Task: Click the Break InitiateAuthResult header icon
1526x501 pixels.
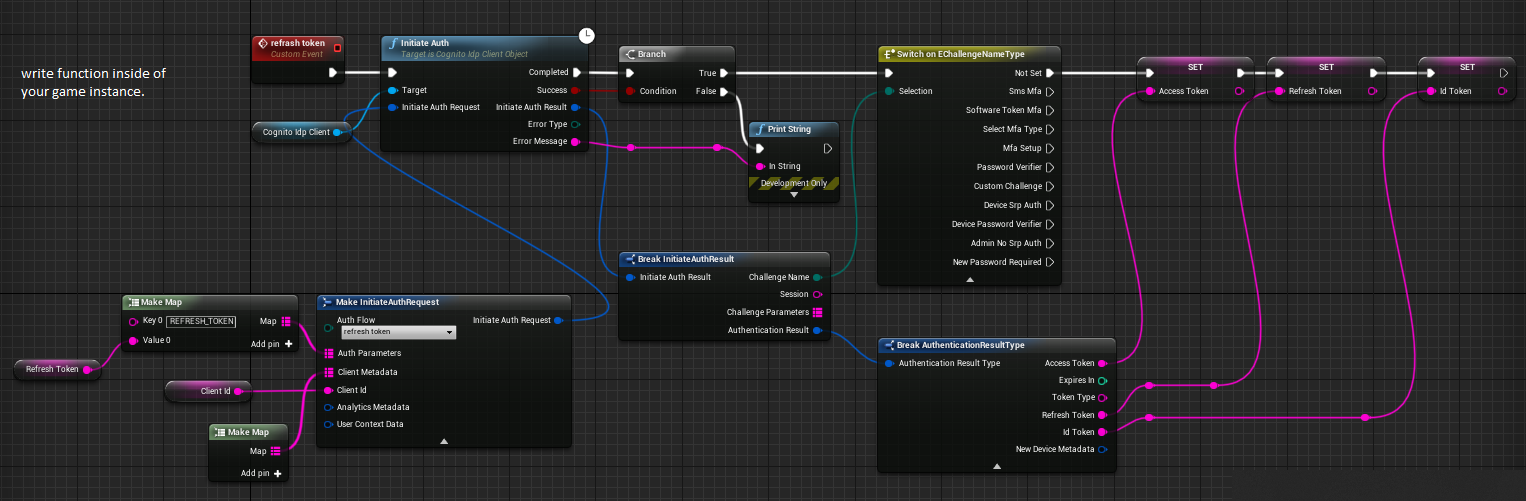Action: [x=629, y=259]
